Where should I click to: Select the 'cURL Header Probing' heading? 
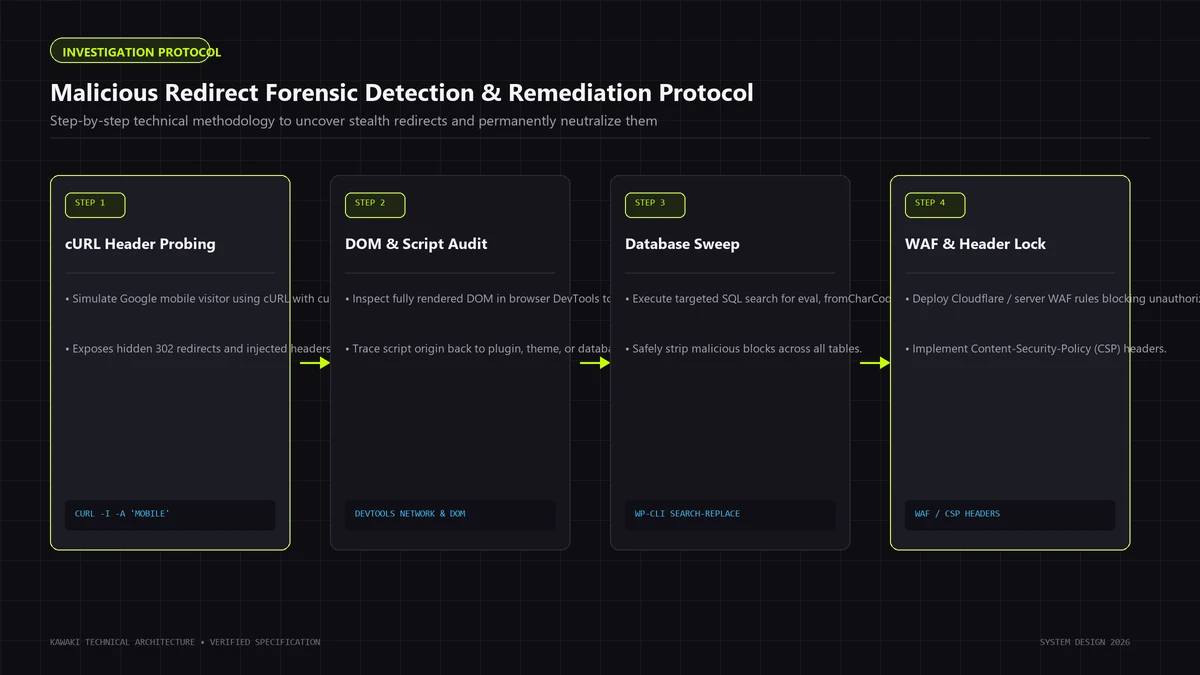click(140, 244)
